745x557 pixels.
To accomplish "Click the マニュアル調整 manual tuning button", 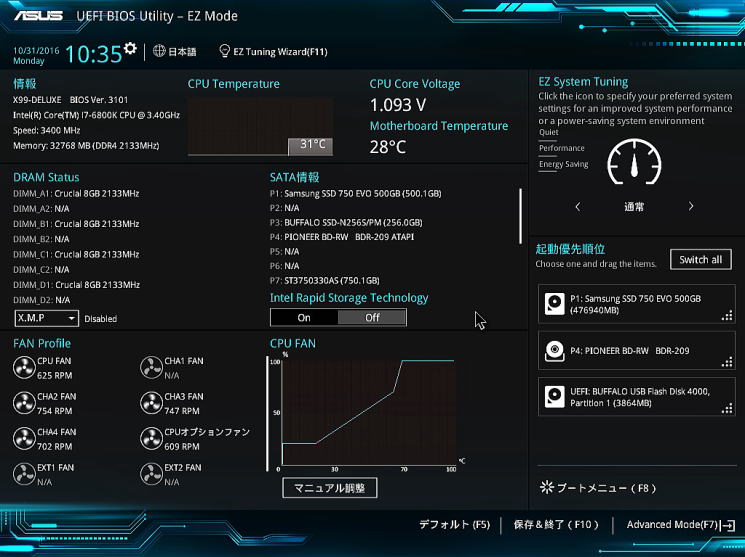I will [330, 488].
